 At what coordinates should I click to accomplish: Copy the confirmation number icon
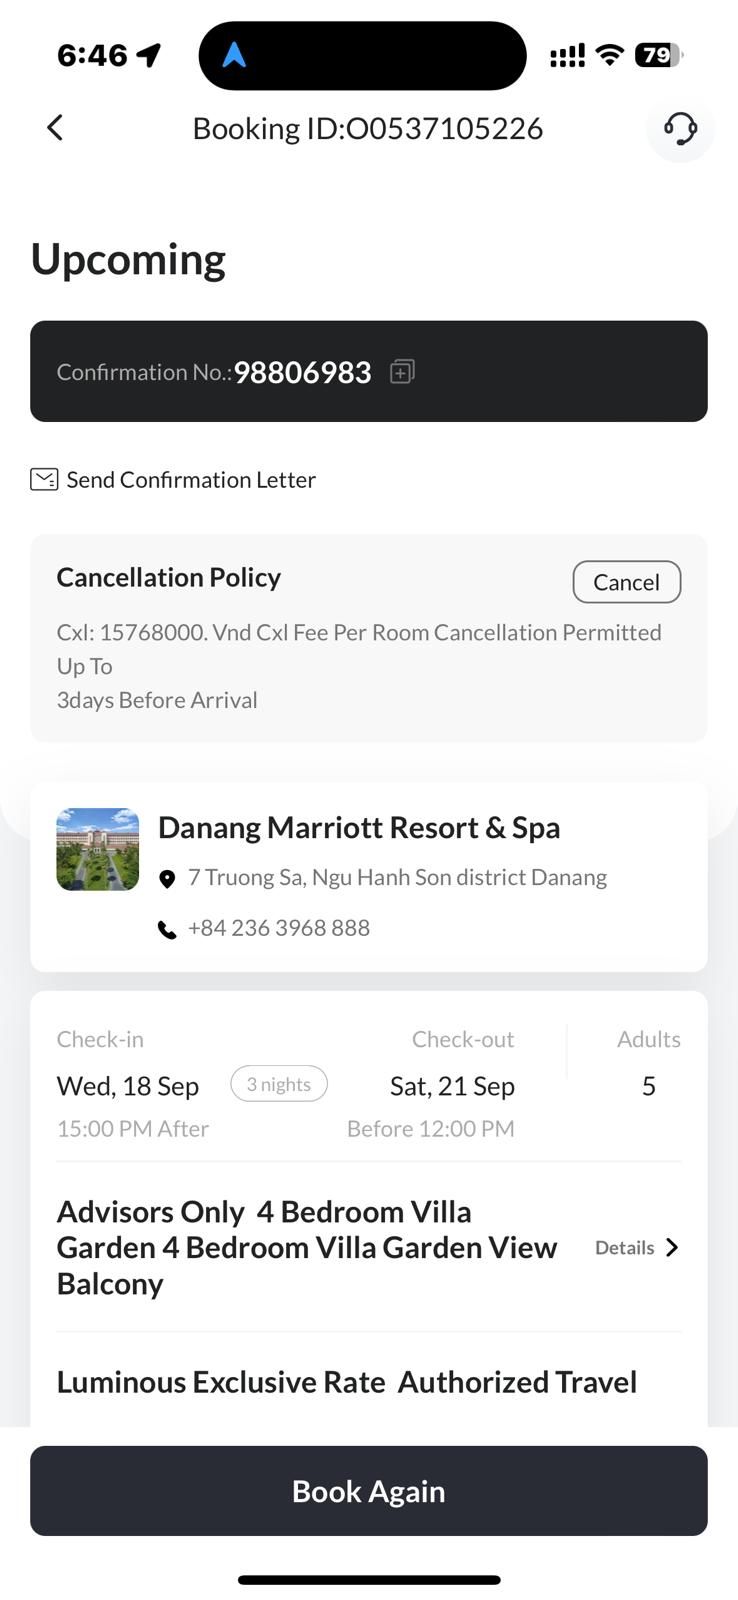click(402, 372)
